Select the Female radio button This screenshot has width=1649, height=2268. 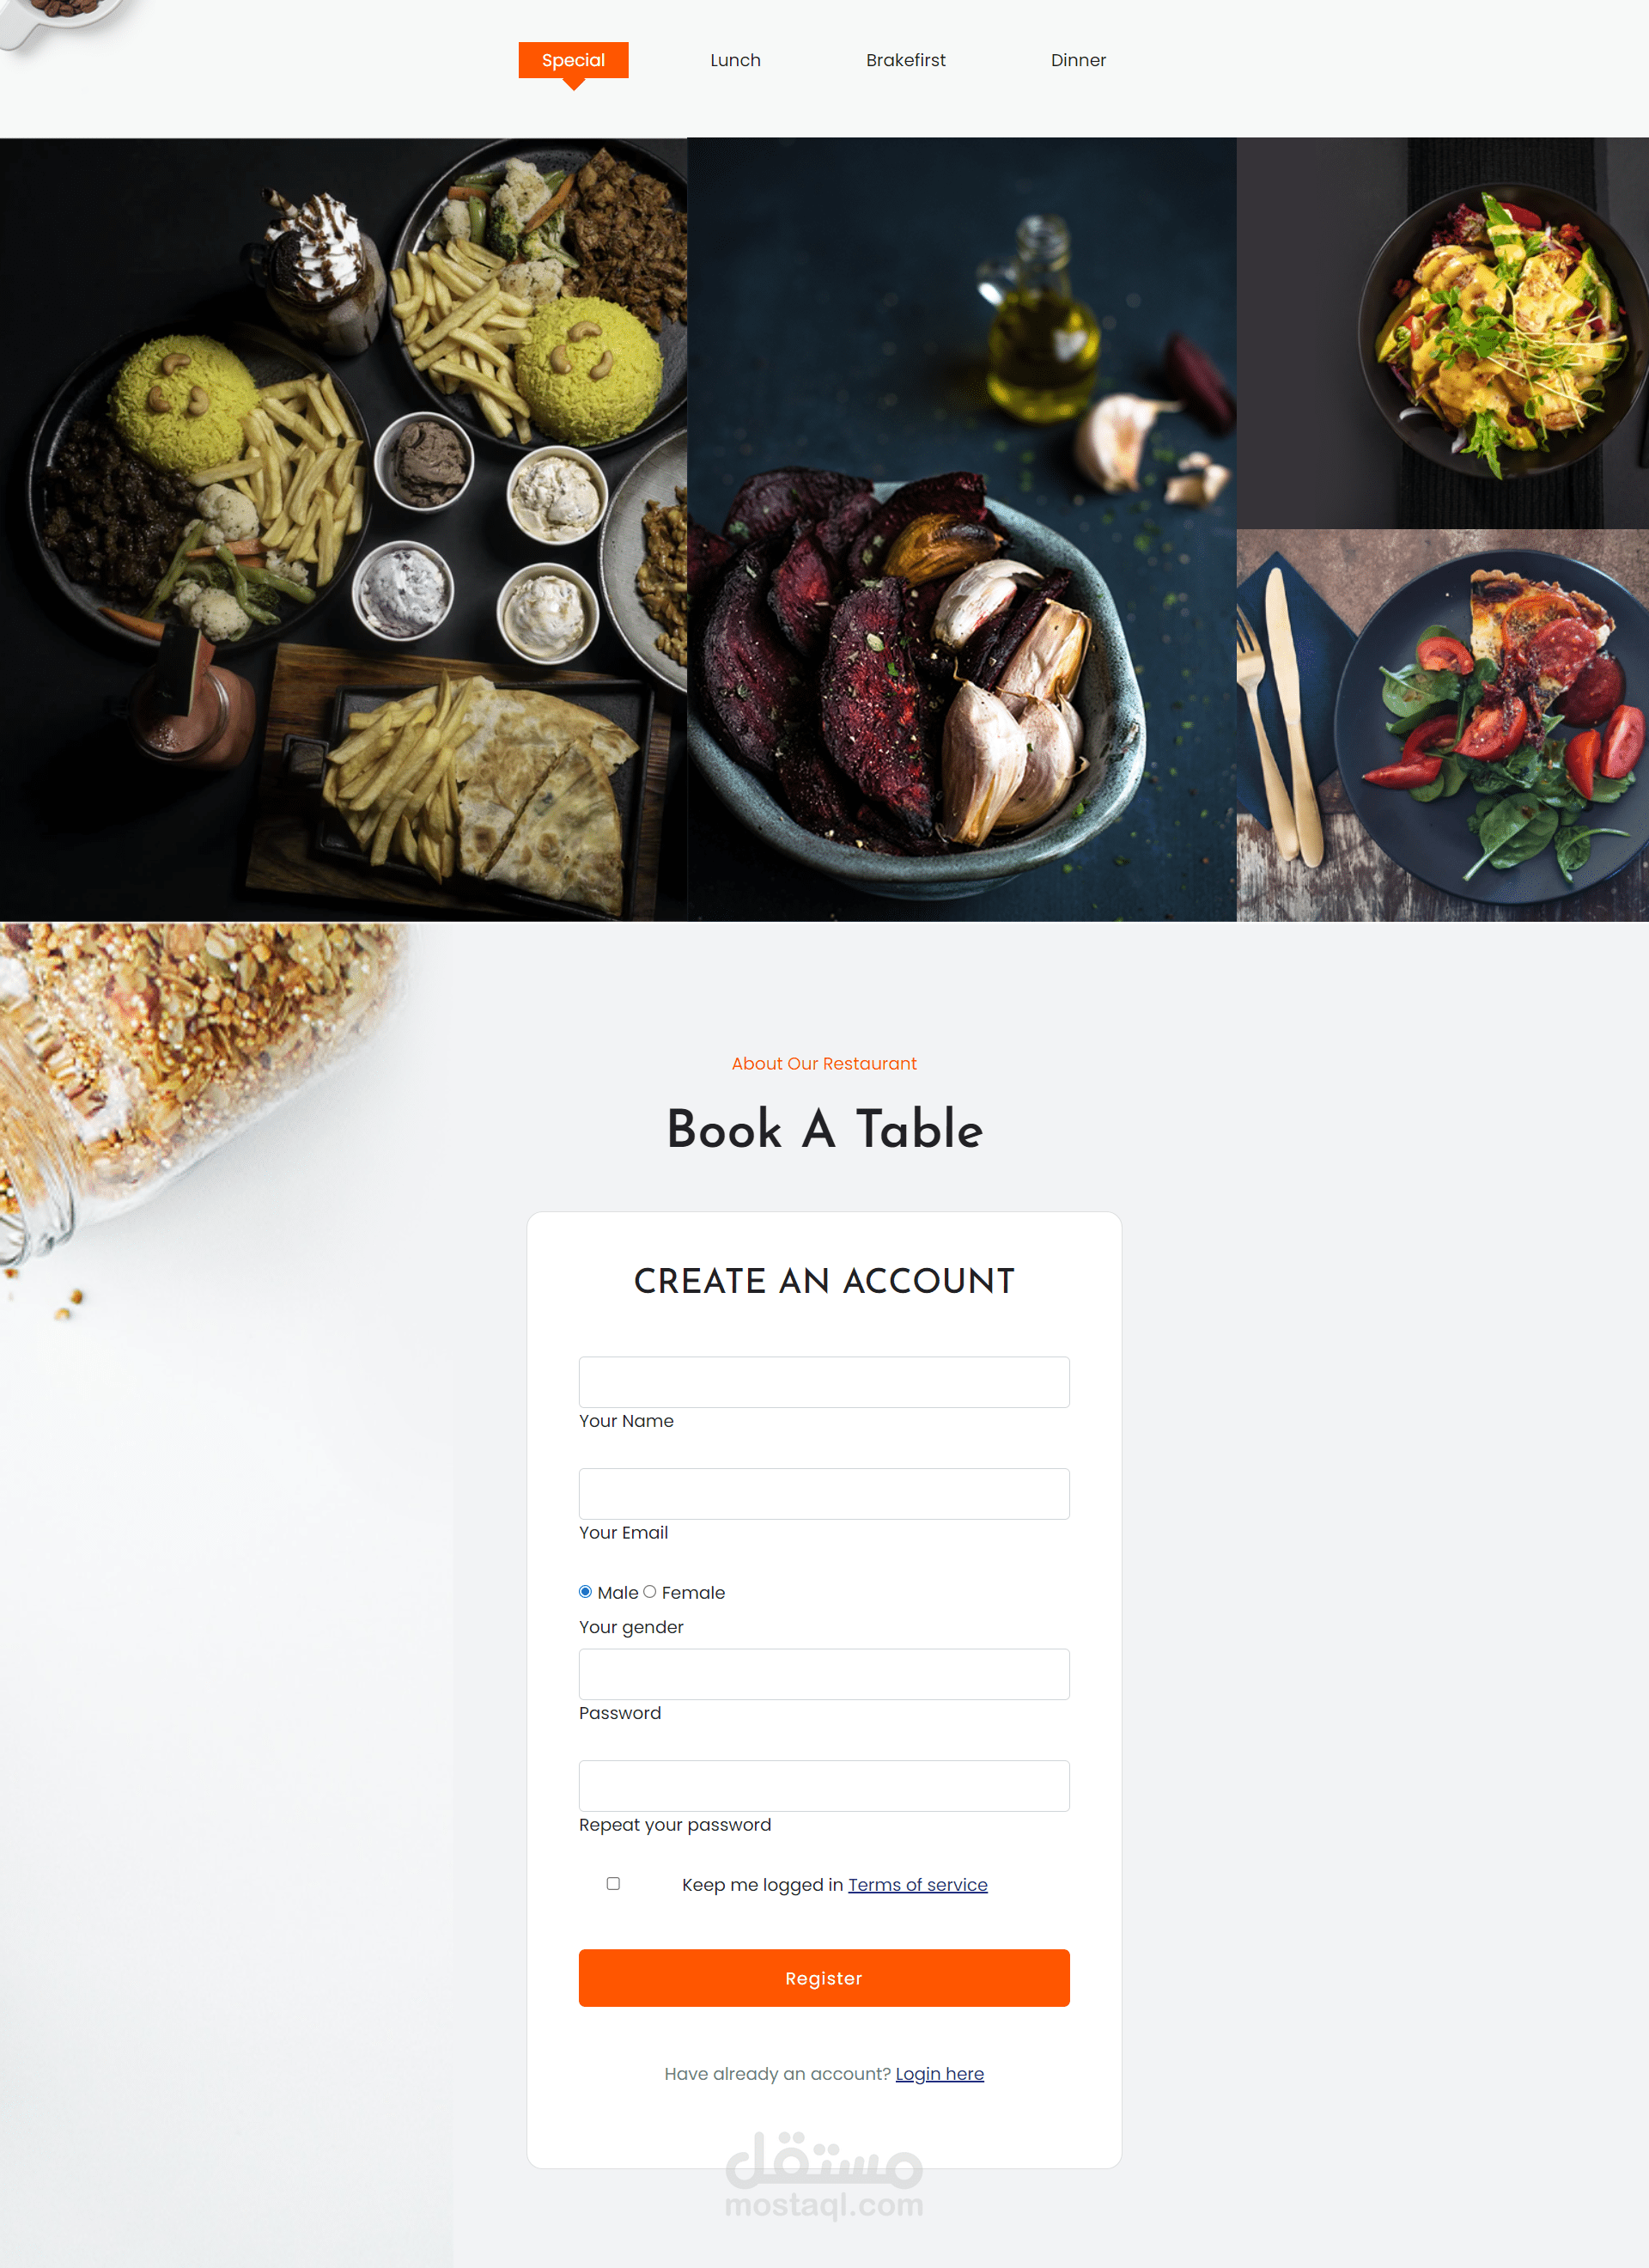coord(649,1591)
